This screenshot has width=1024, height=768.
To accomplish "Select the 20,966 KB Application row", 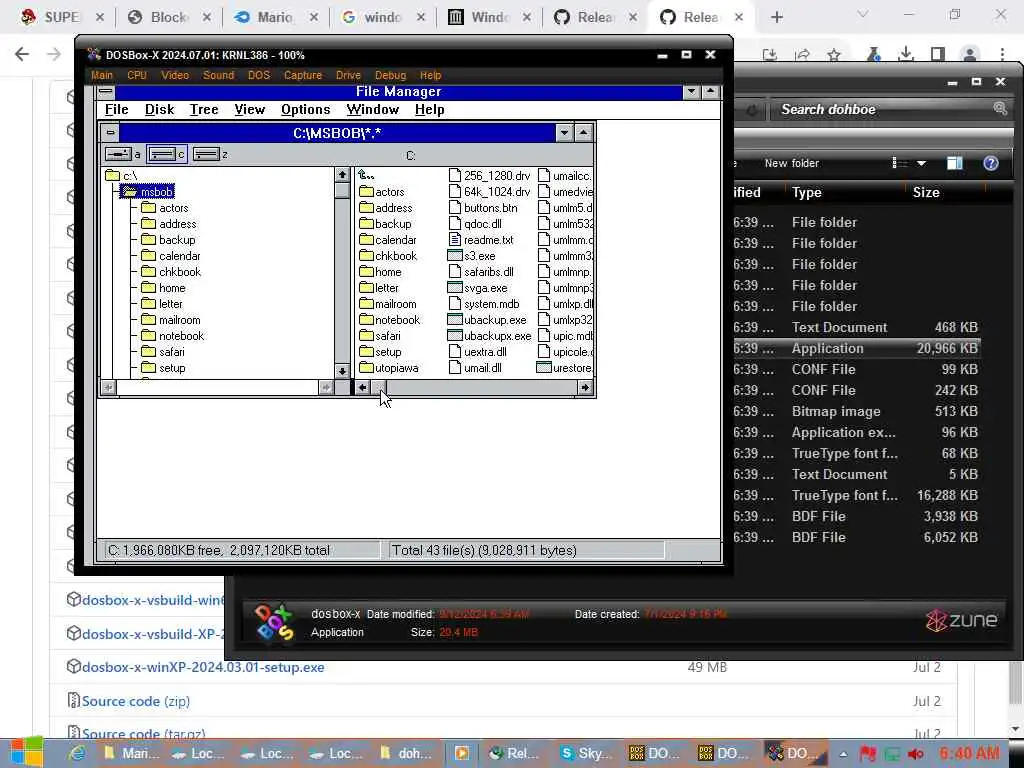I will tap(856, 349).
